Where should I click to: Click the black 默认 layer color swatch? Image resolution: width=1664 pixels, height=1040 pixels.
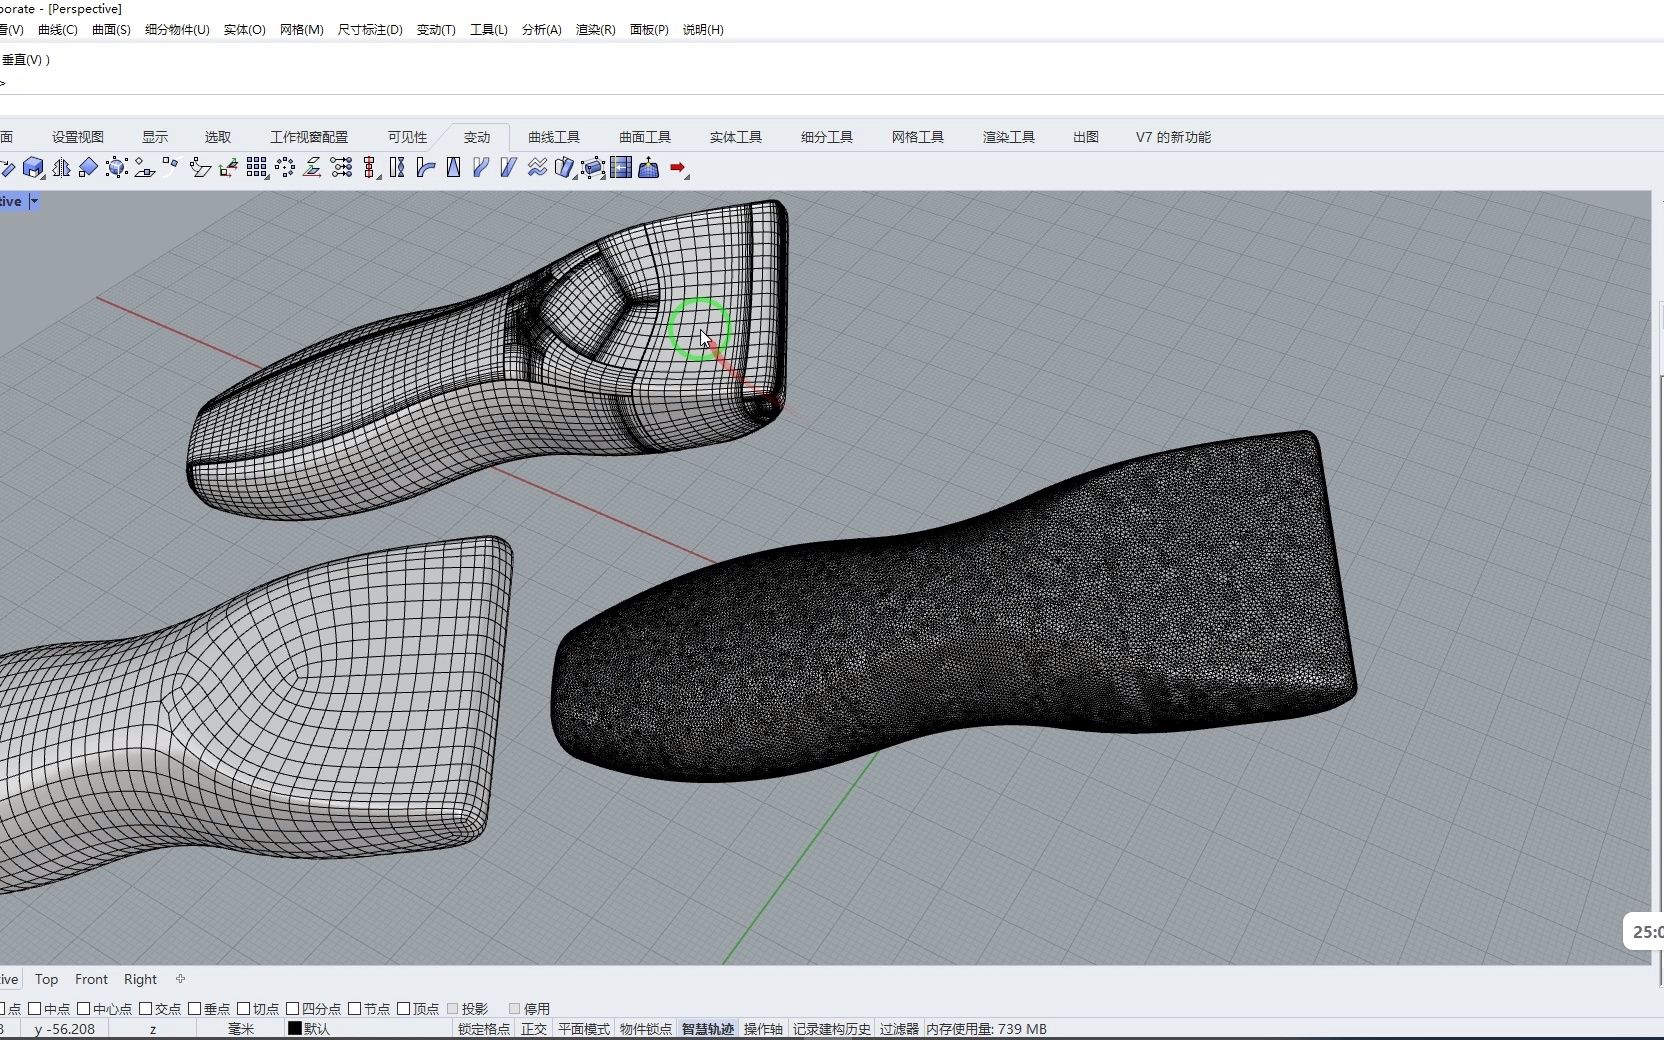click(295, 1028)
